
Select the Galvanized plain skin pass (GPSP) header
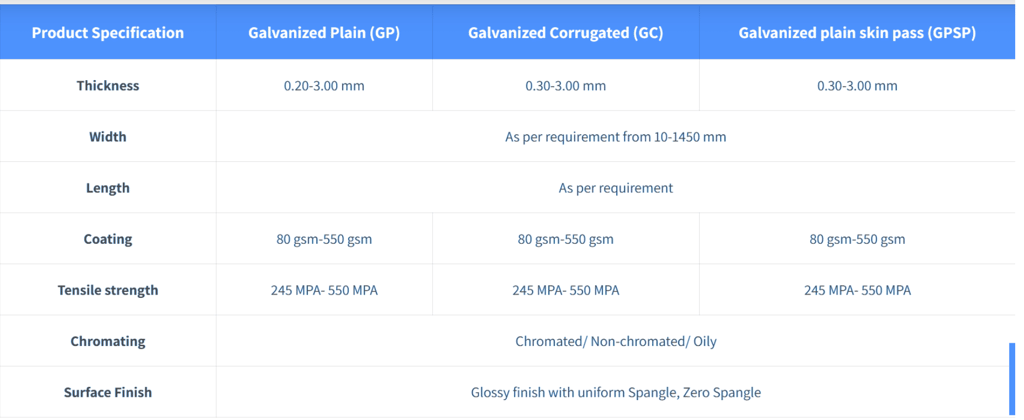point(857,33)
